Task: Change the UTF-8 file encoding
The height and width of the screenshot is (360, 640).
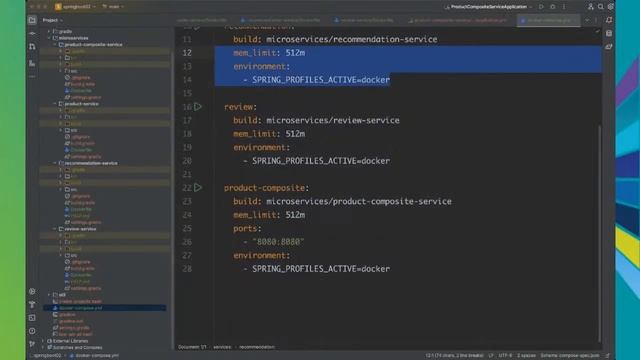Action: point(505,356)
